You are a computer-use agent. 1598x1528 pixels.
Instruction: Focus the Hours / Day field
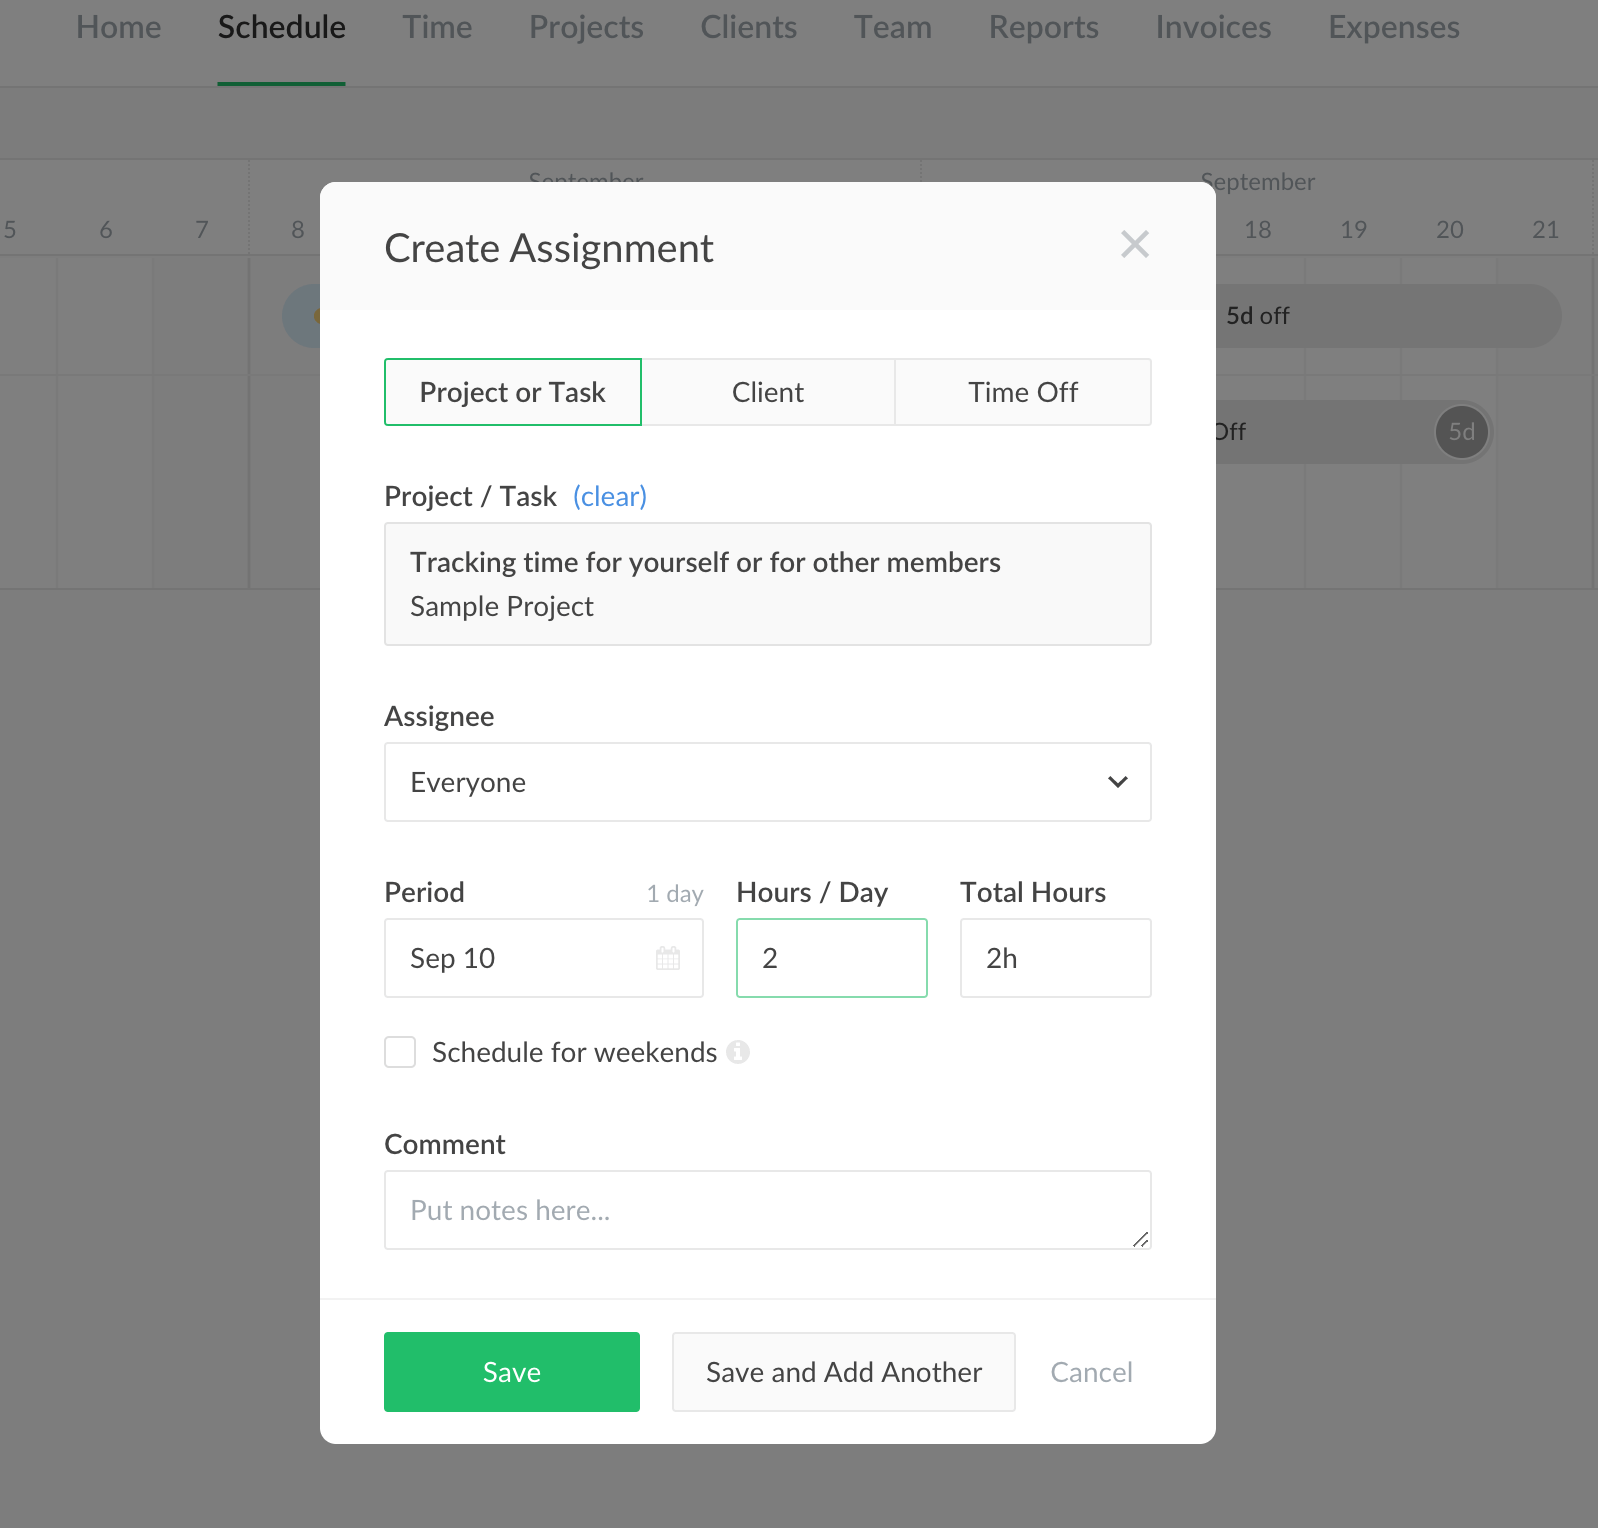pyautogui.click(x=831, y=958)
